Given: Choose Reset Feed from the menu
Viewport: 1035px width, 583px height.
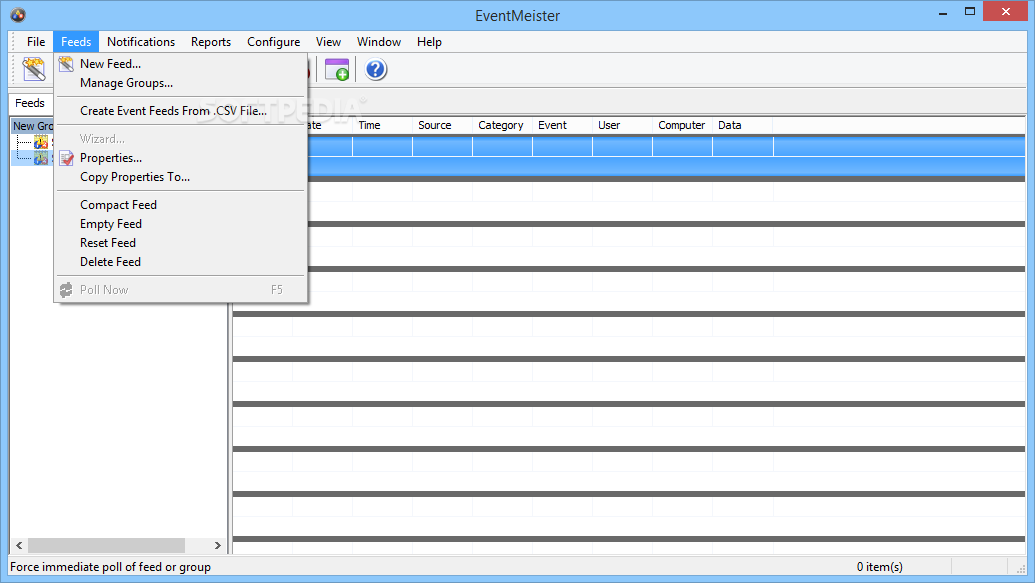Looking at the screenshot, I should tap(180, 243).
